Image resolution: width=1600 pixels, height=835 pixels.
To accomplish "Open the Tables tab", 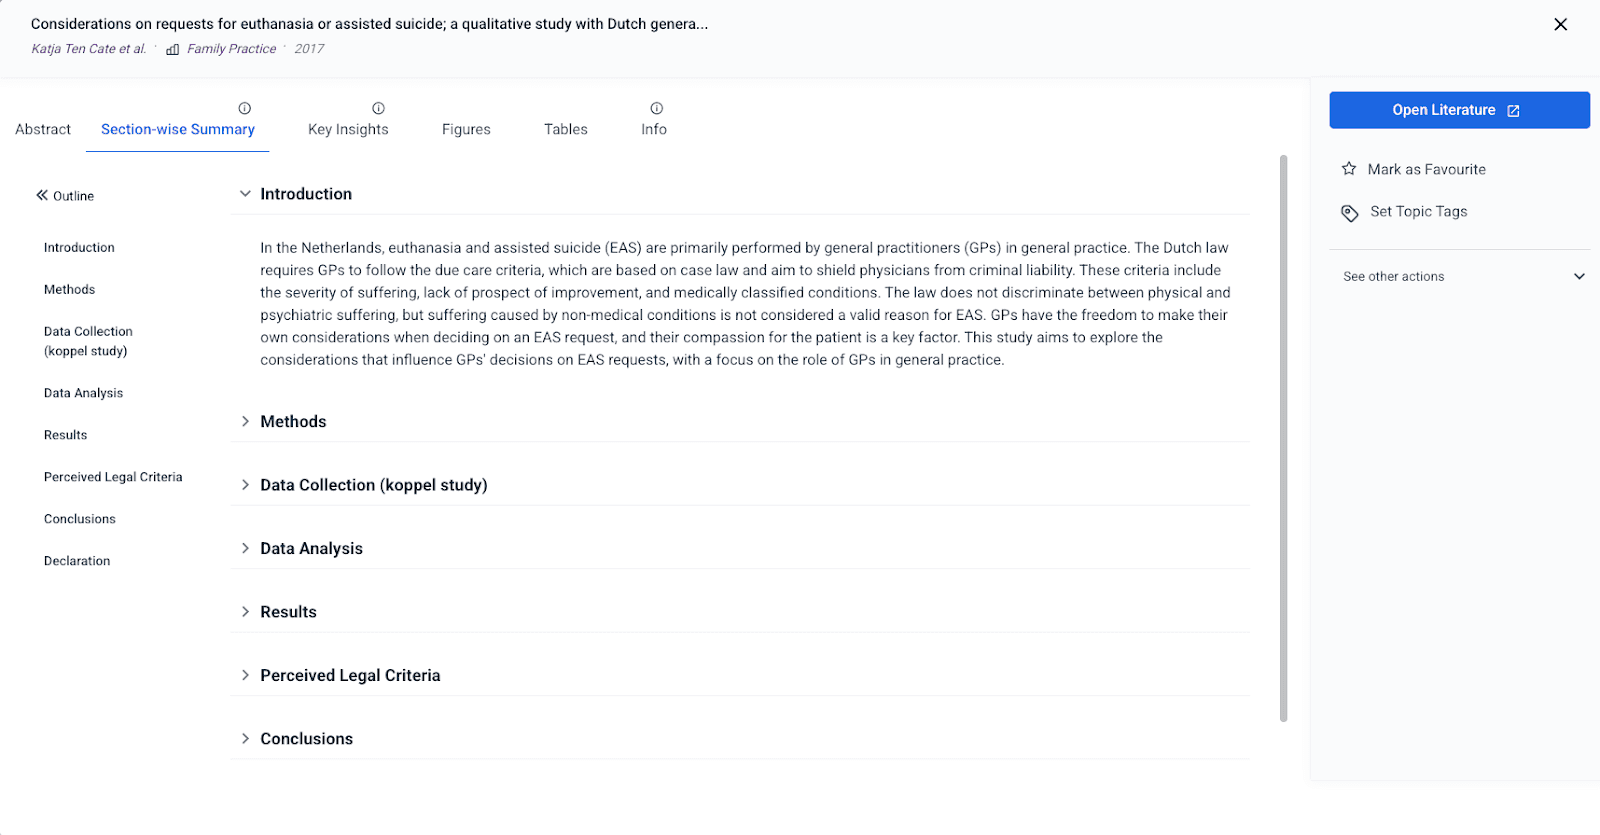I will pos(565,128).
